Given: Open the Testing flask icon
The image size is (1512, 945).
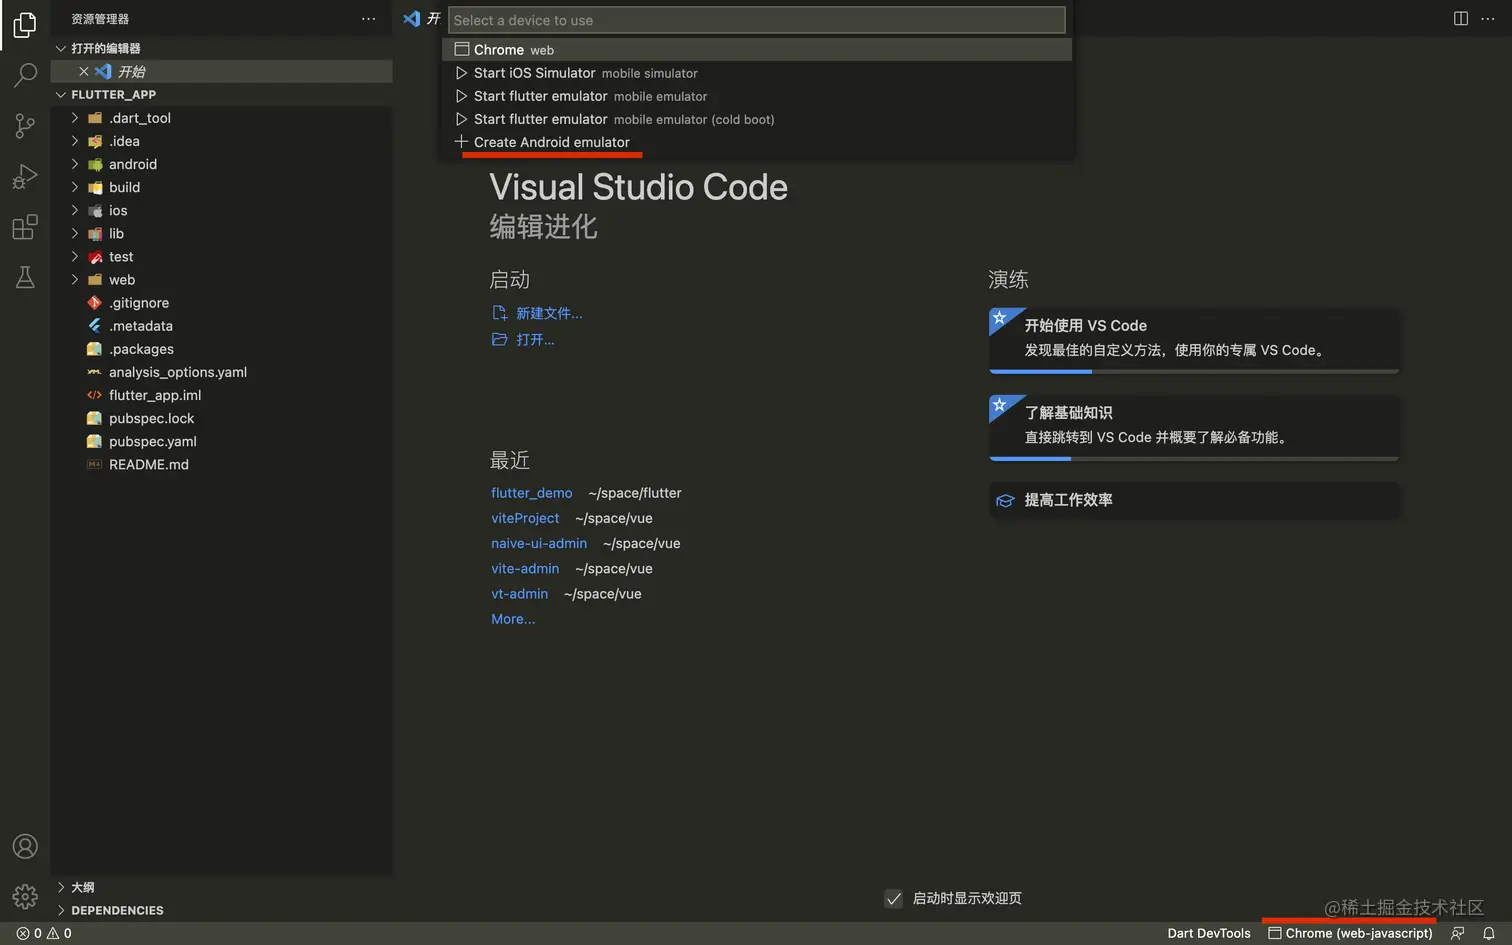Looking at the screenshot, I should click(25, 277).
